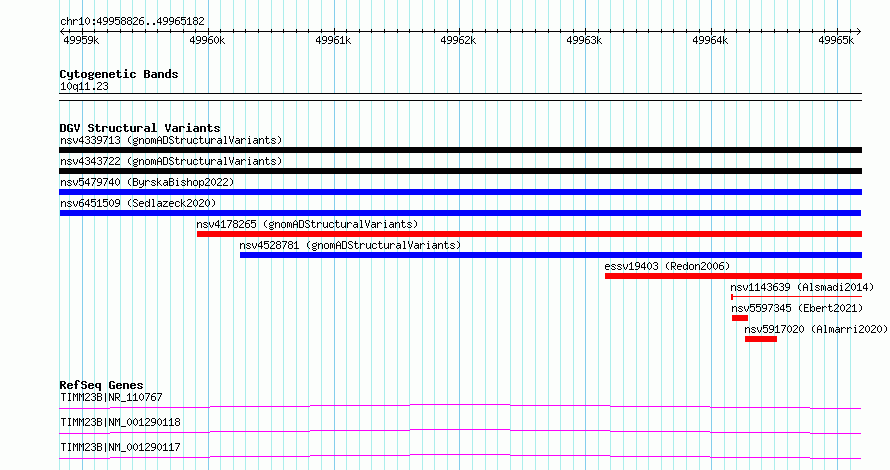Click the magenta line under TIMM23B|NR_110767
Viewport: 890px width, 470px height.
460,406
